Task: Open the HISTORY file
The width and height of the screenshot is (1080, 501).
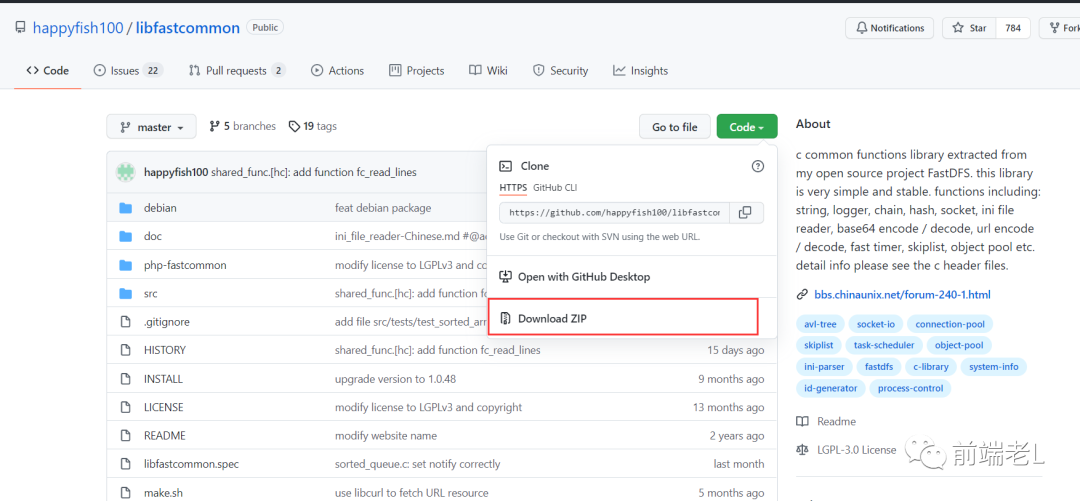Action: pyautogui.click(x=165, y=350)
